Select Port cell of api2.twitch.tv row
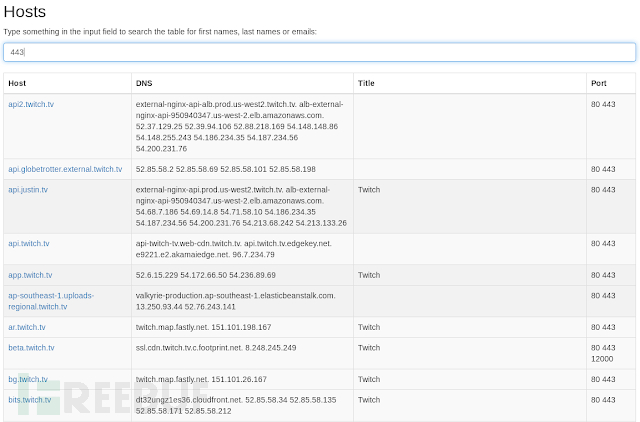 tap(611, 127)
